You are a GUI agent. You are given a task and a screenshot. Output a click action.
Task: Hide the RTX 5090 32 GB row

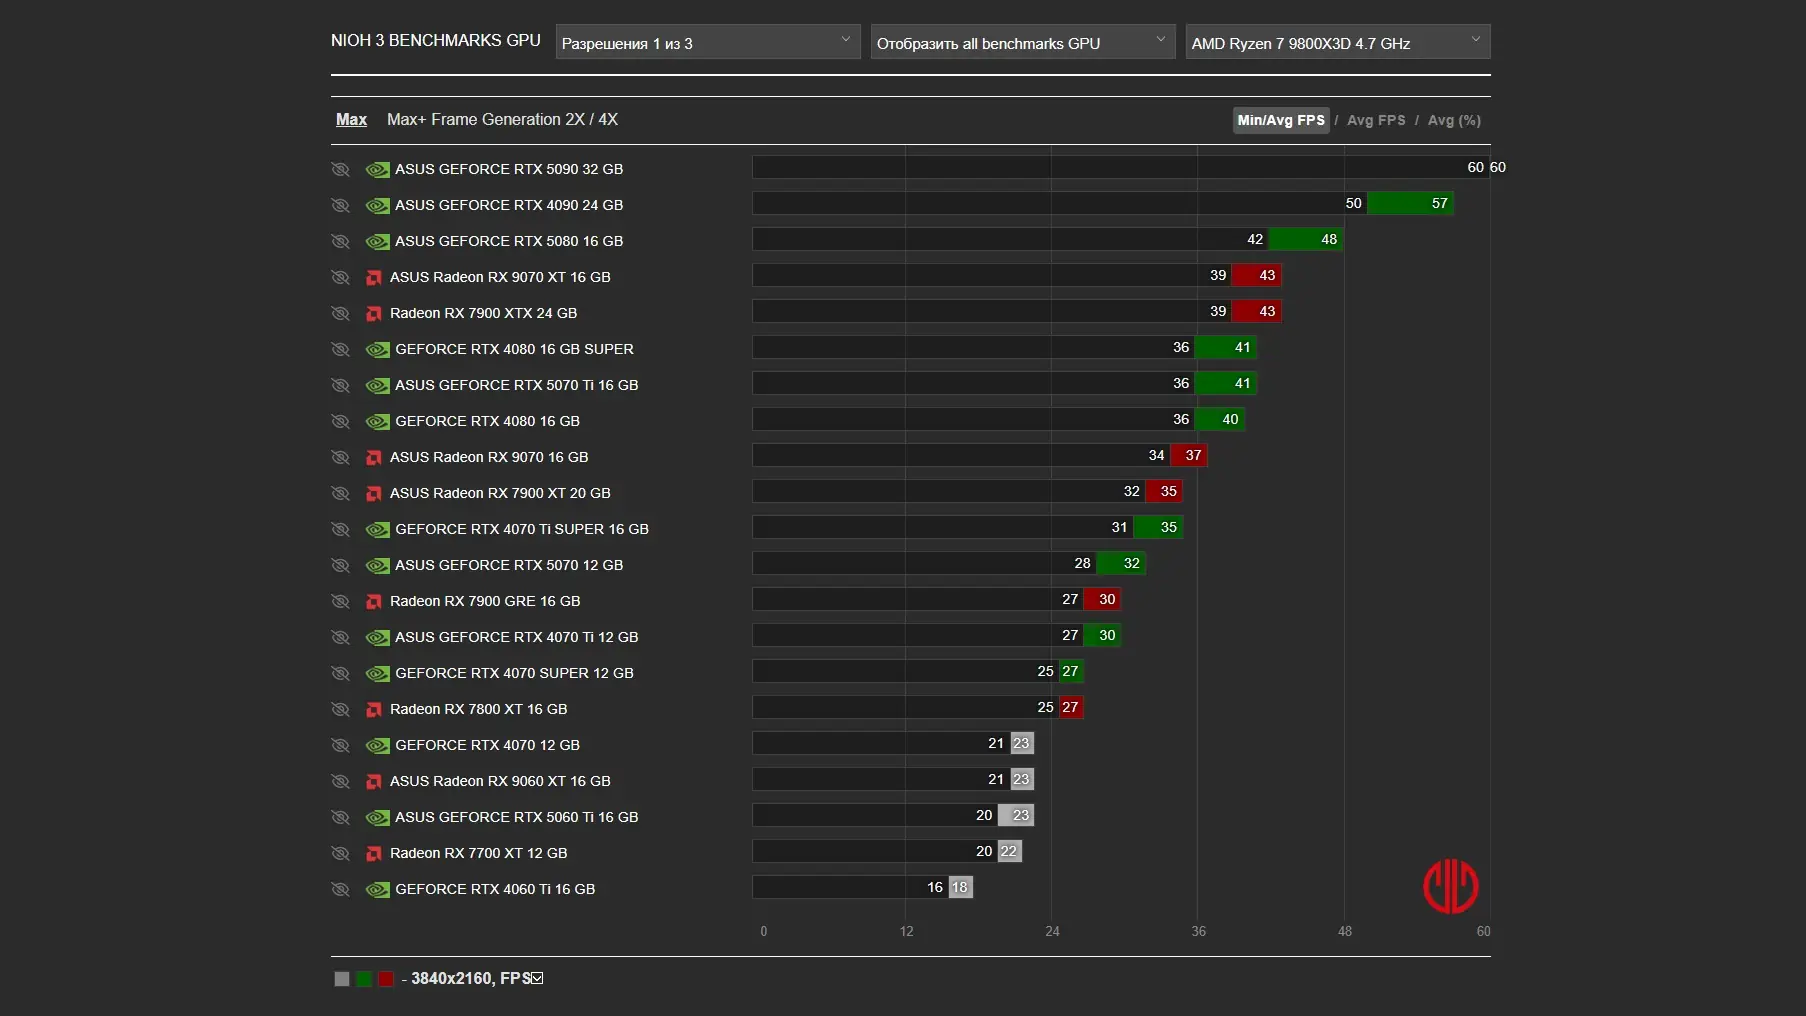click(341, 170)
